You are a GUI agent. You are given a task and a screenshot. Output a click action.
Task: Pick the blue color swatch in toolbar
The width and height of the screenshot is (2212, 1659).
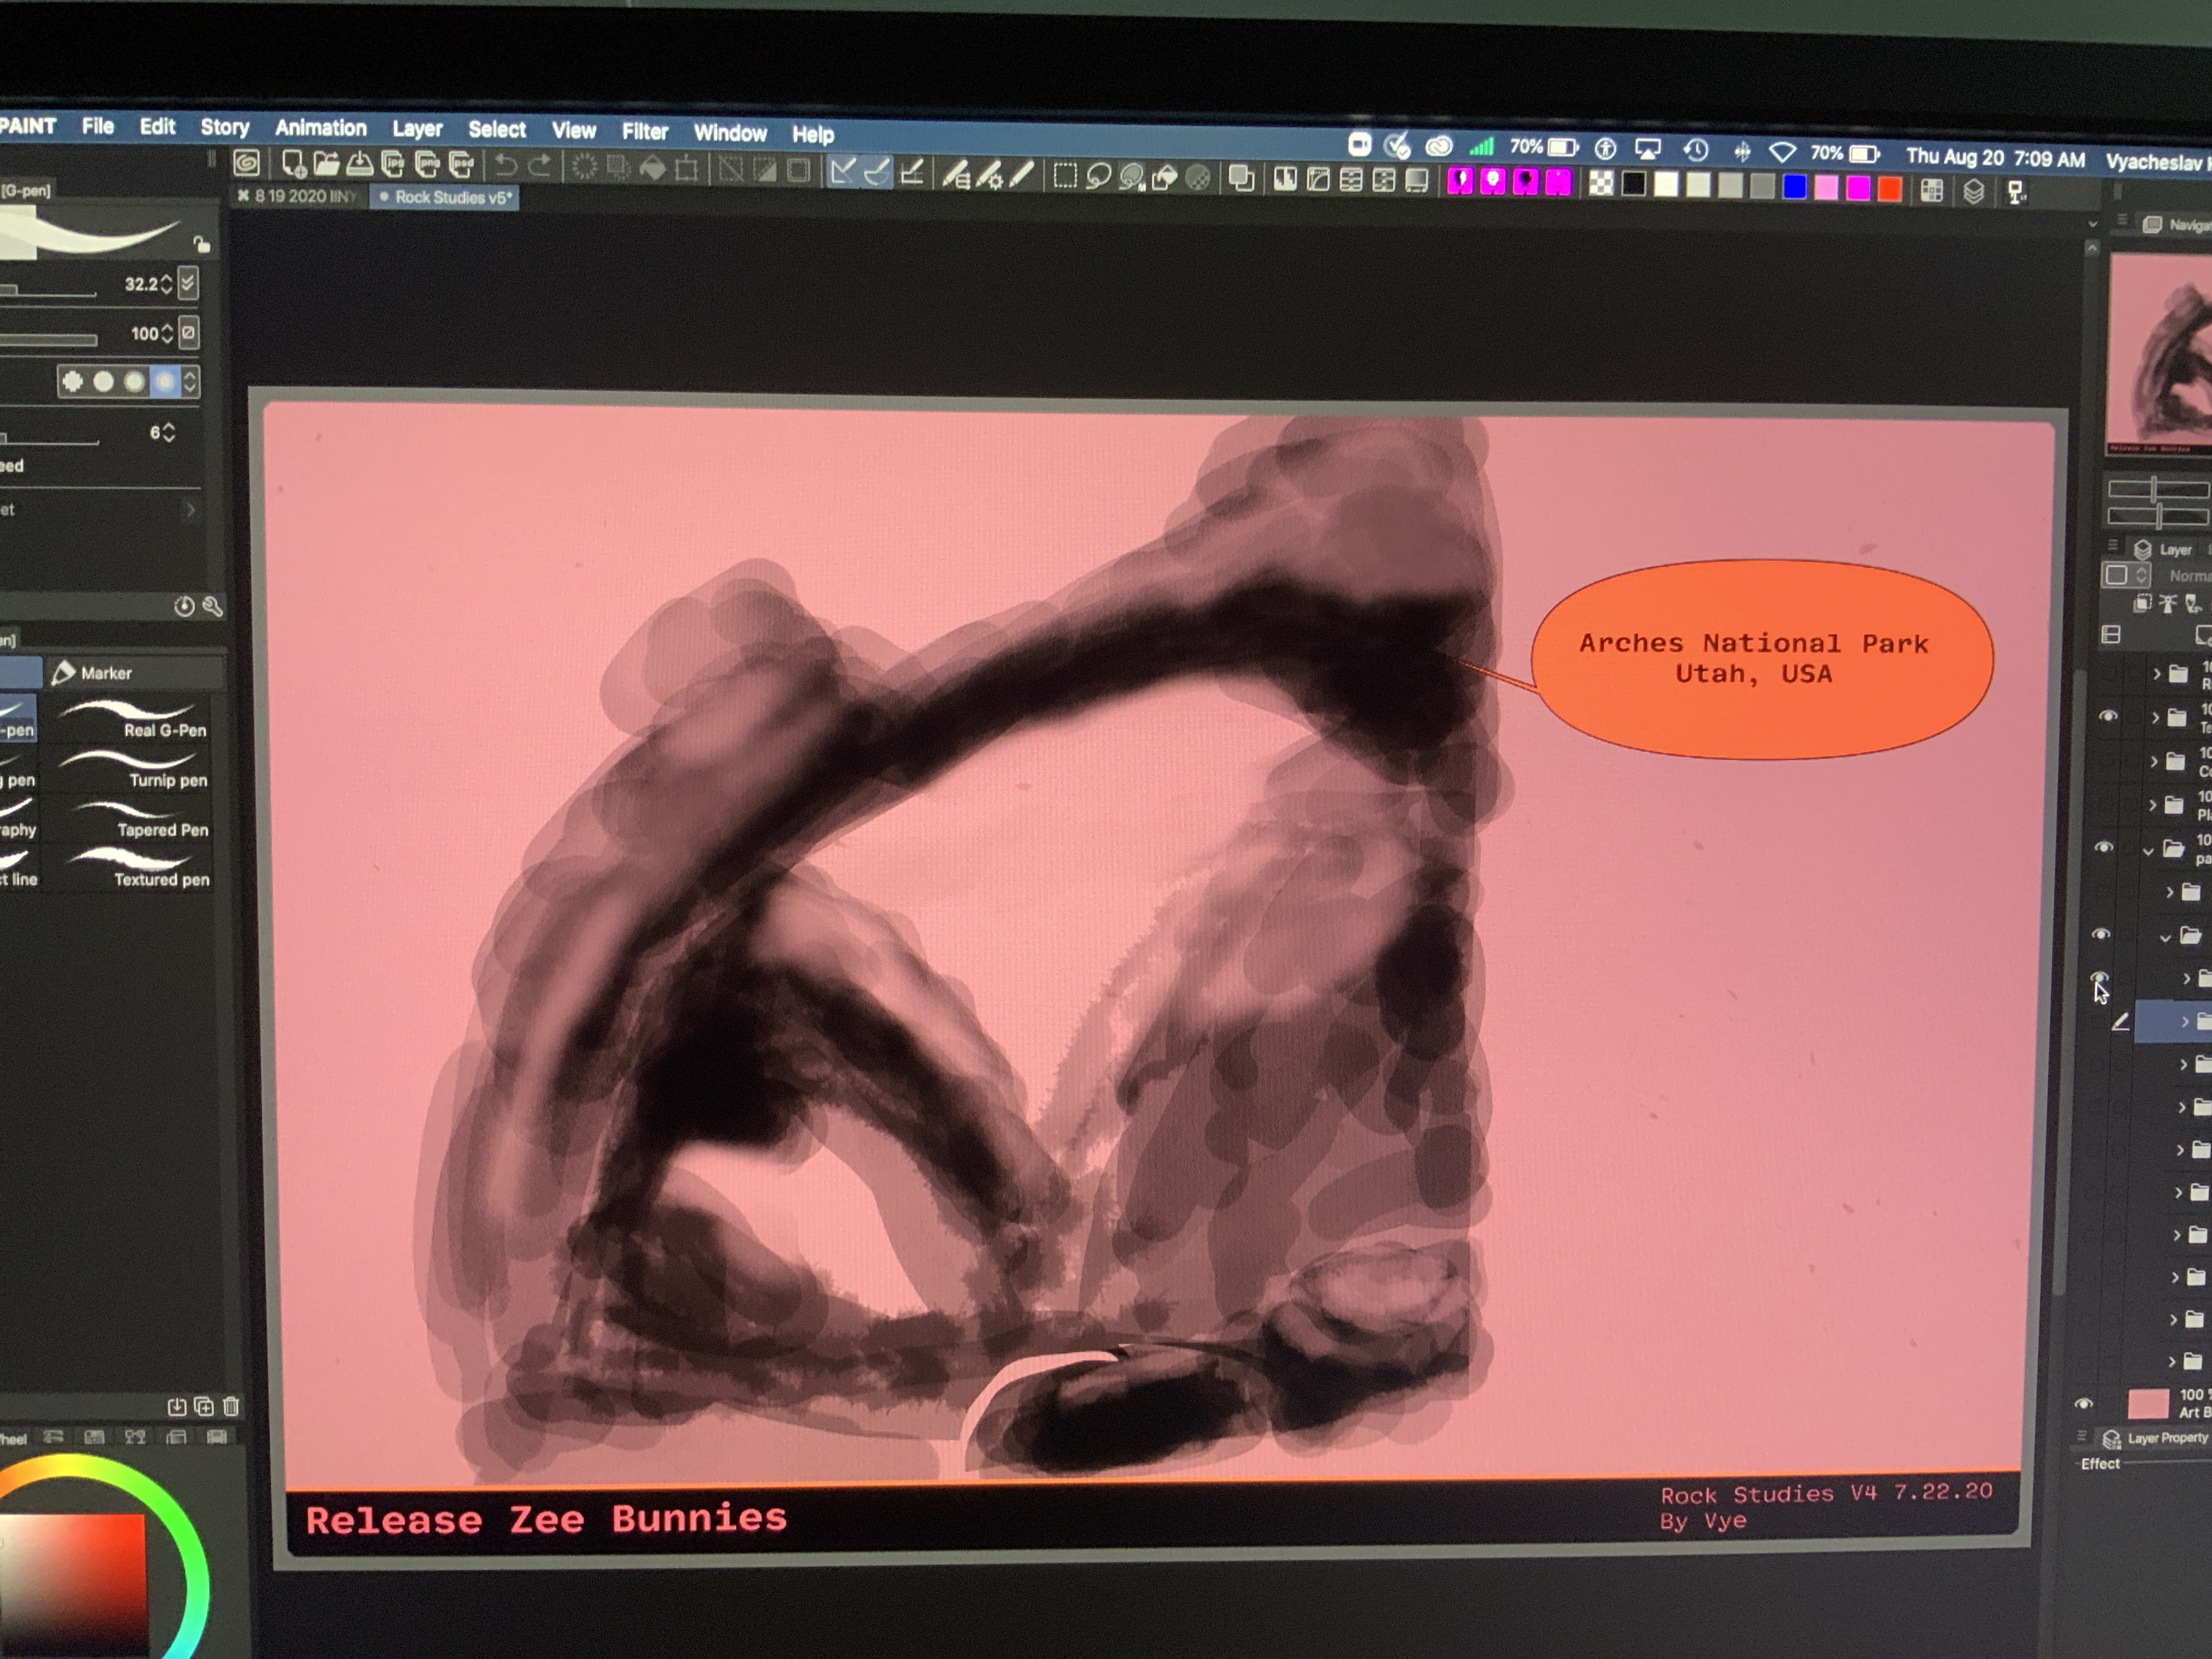point(1794,187)
